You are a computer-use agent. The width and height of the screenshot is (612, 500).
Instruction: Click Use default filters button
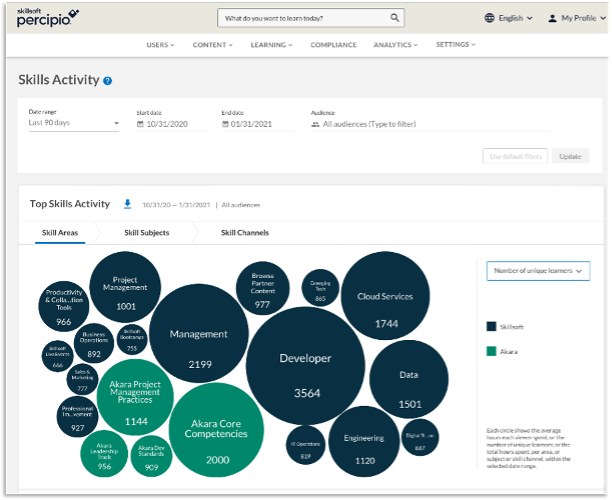[515, 157]
